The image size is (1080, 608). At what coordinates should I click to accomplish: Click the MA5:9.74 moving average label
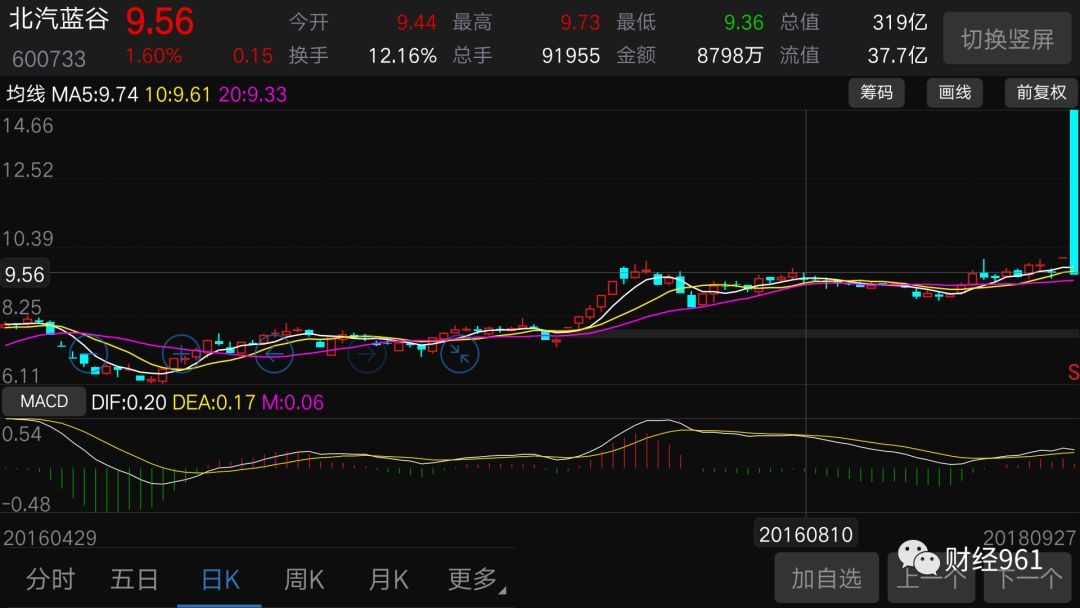pyautogui.click(x=95, y=94)
